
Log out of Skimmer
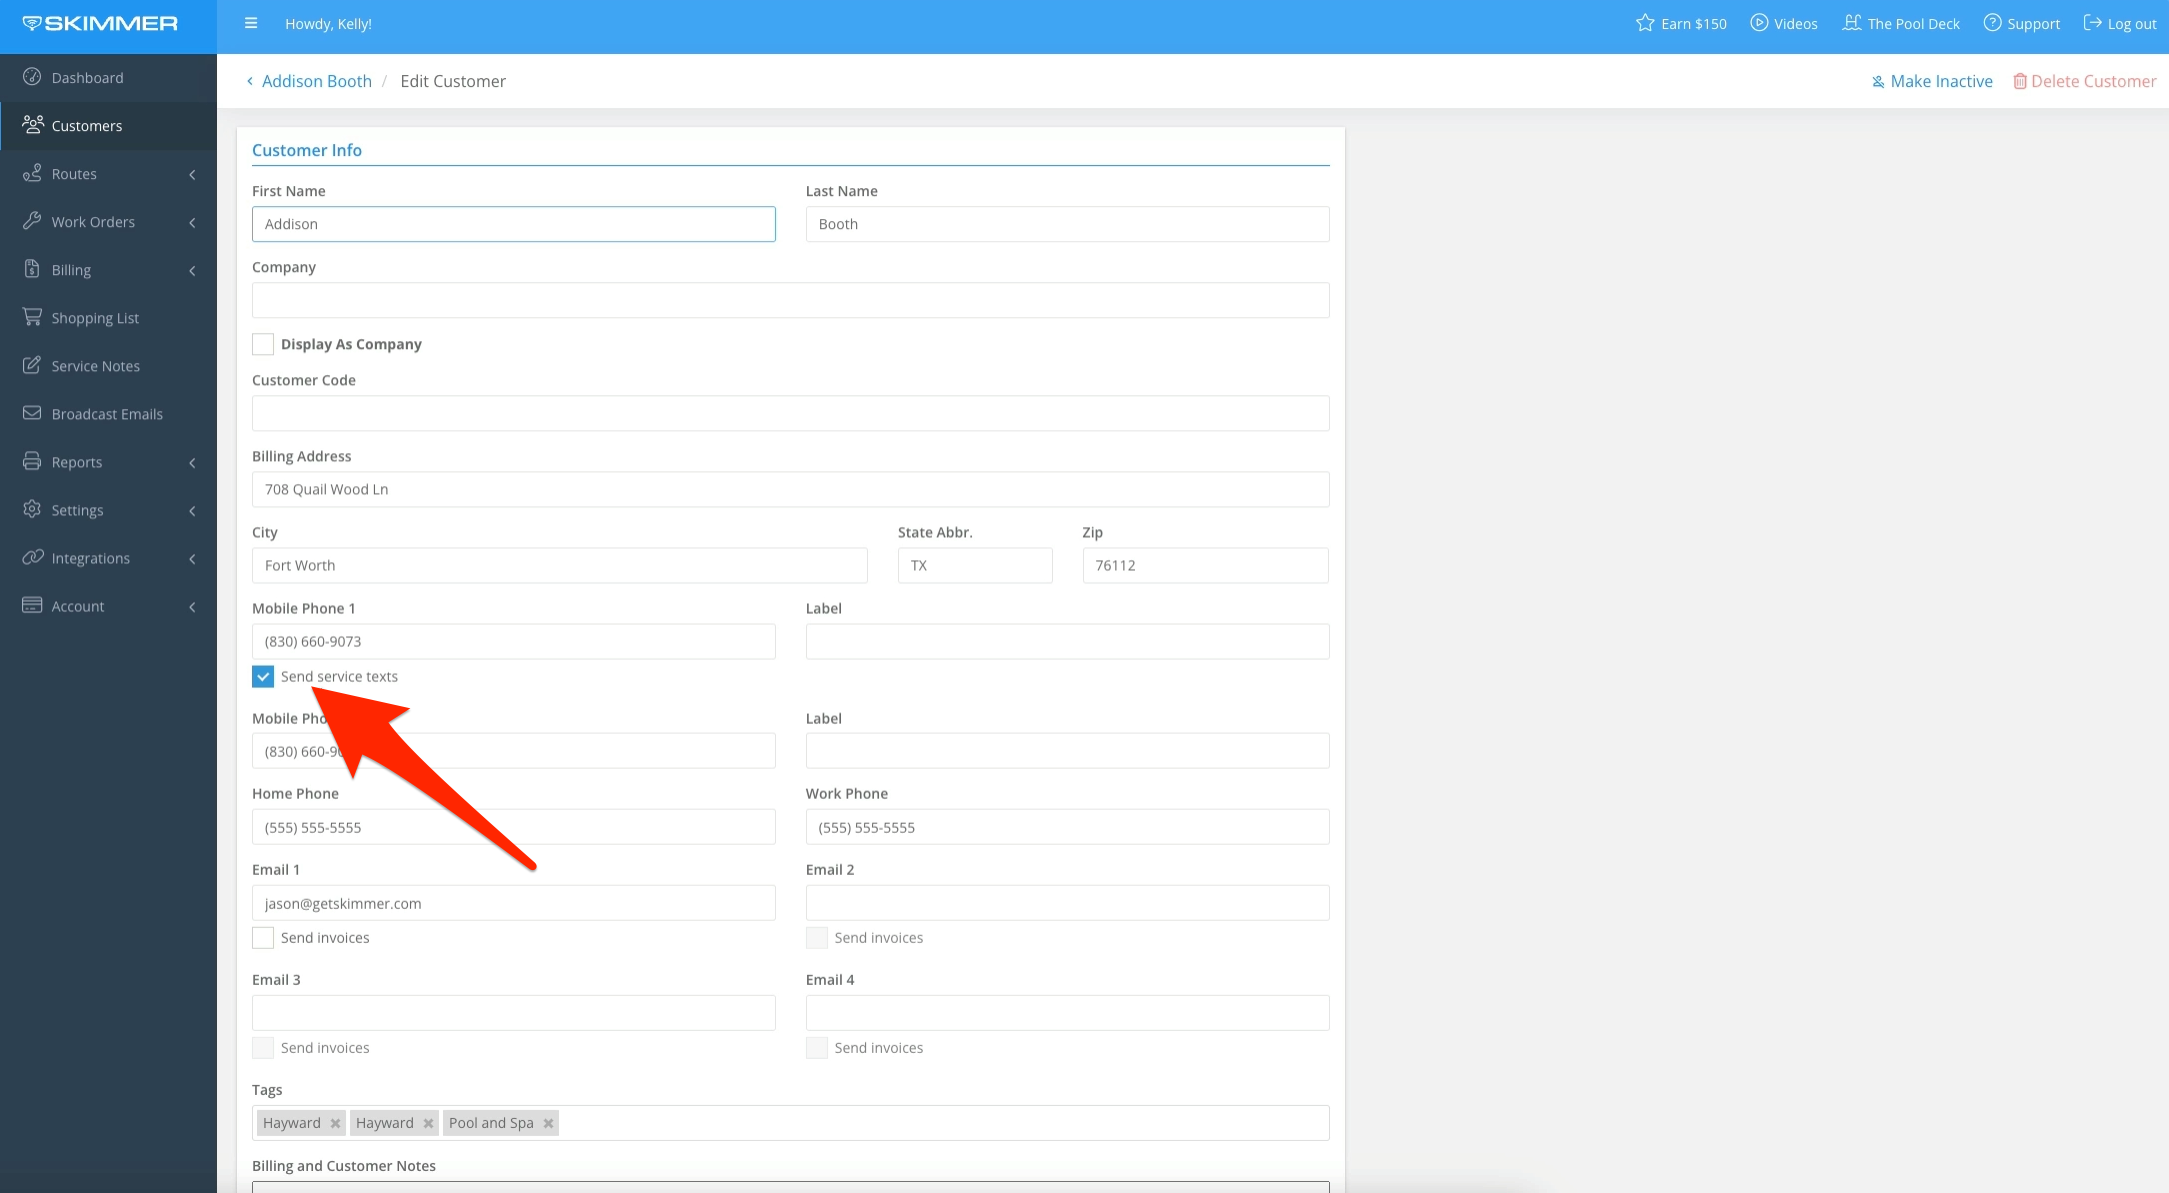pos(2119,23)
